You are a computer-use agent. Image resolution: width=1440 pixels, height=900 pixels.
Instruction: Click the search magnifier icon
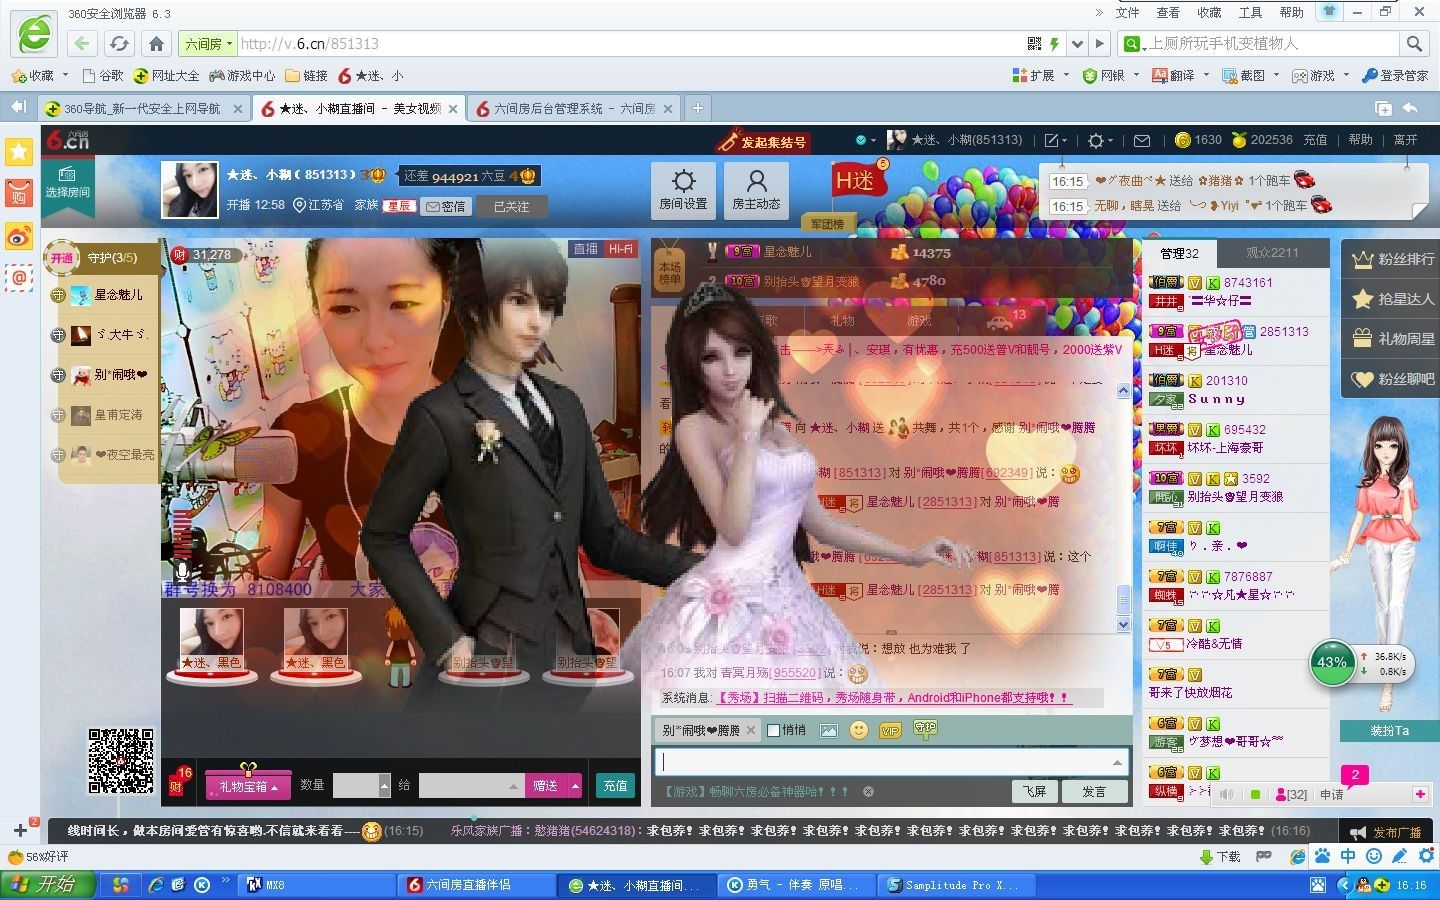tap(1414, 43)
